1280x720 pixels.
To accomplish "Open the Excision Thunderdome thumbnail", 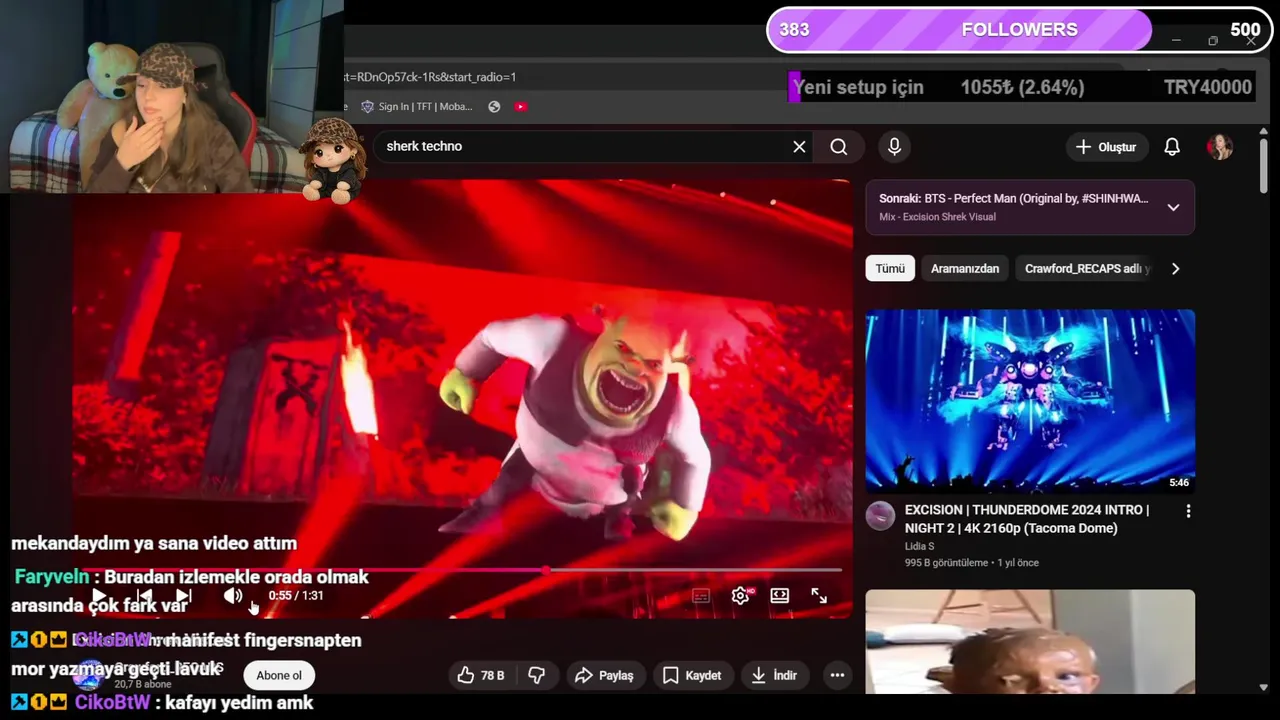I will [1030, 401].
